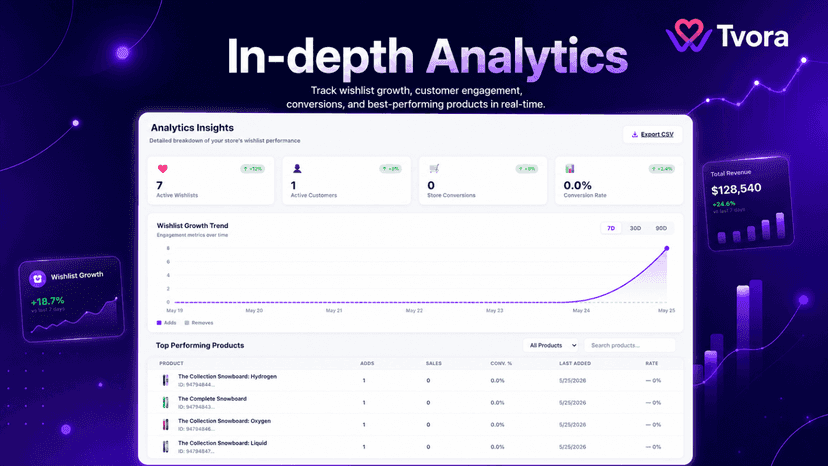Click the 0.0% Conversion Rate value
This screenshot has height=466, width=828.
coord(577,185)
